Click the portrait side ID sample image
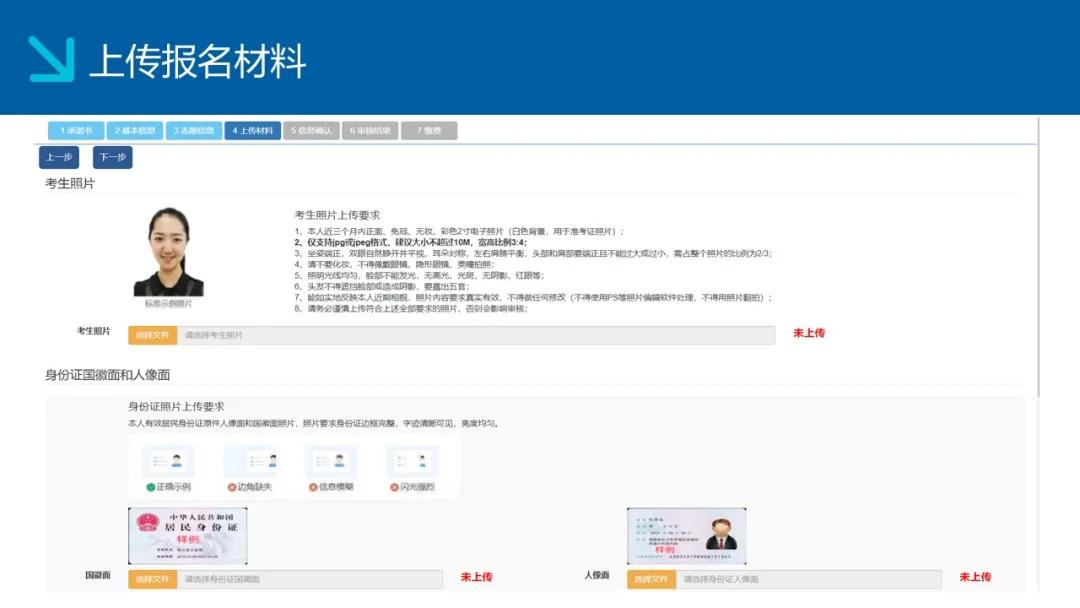Viewport: 1080px width, 608px height. (x=686, y=536)
